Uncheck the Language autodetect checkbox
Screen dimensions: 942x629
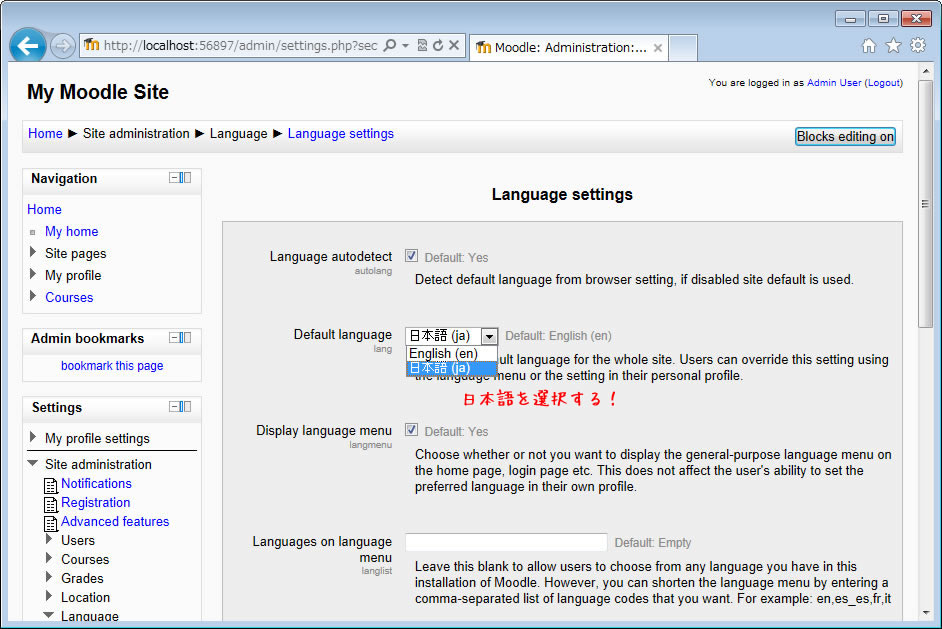tap(411, 256)
